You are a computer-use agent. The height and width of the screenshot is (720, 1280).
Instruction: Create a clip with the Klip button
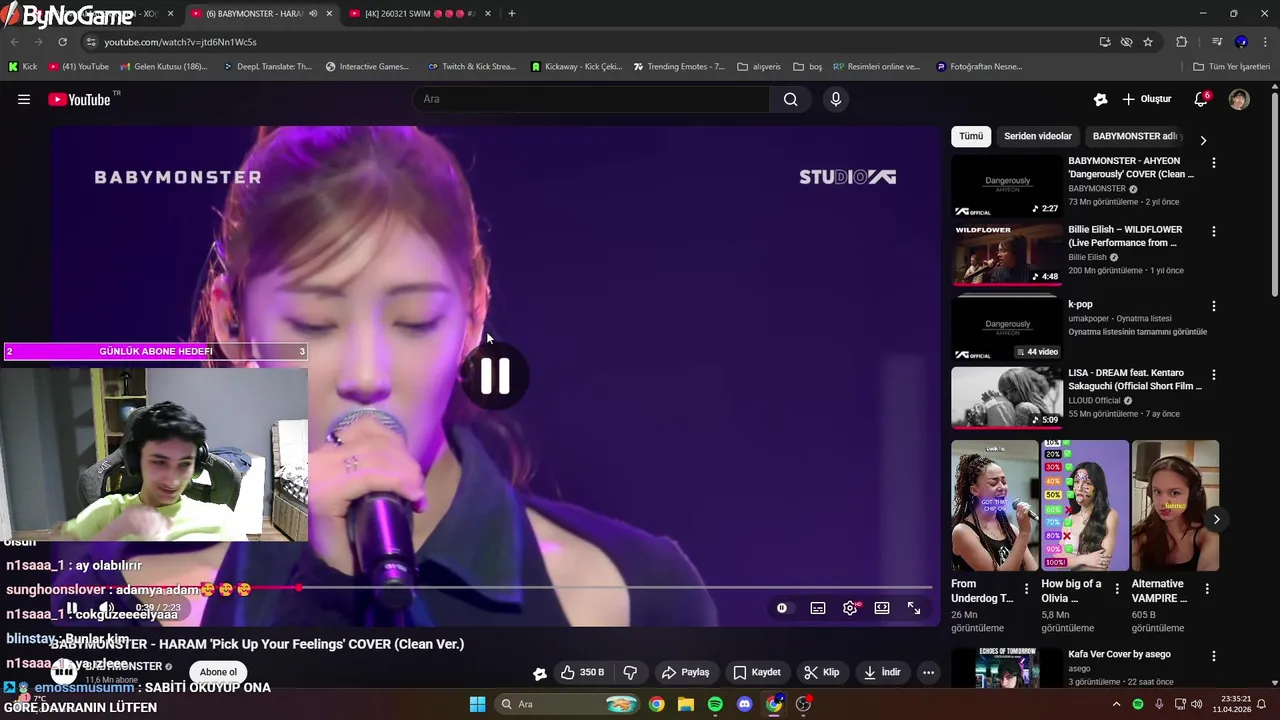pos(822,672)
